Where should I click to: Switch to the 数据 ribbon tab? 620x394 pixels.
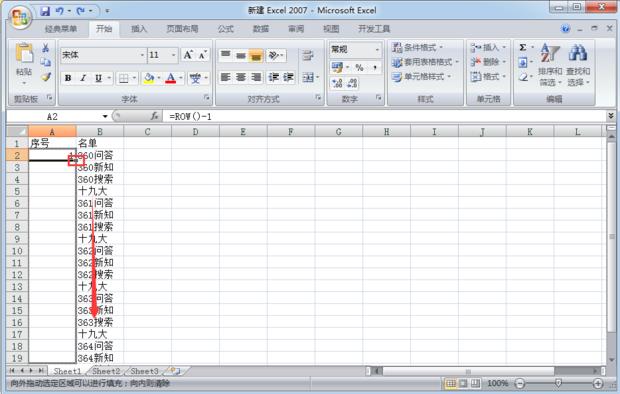pyautogui.click(x=261, y=29)
